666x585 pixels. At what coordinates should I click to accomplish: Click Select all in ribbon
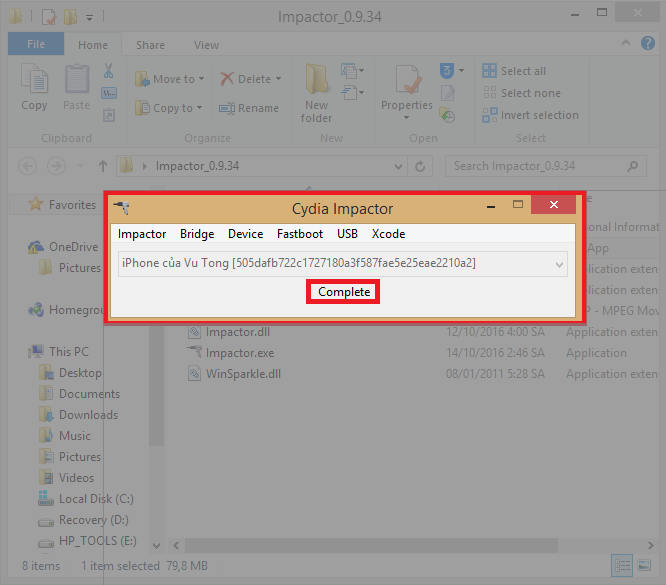click(x=514, y=71)
